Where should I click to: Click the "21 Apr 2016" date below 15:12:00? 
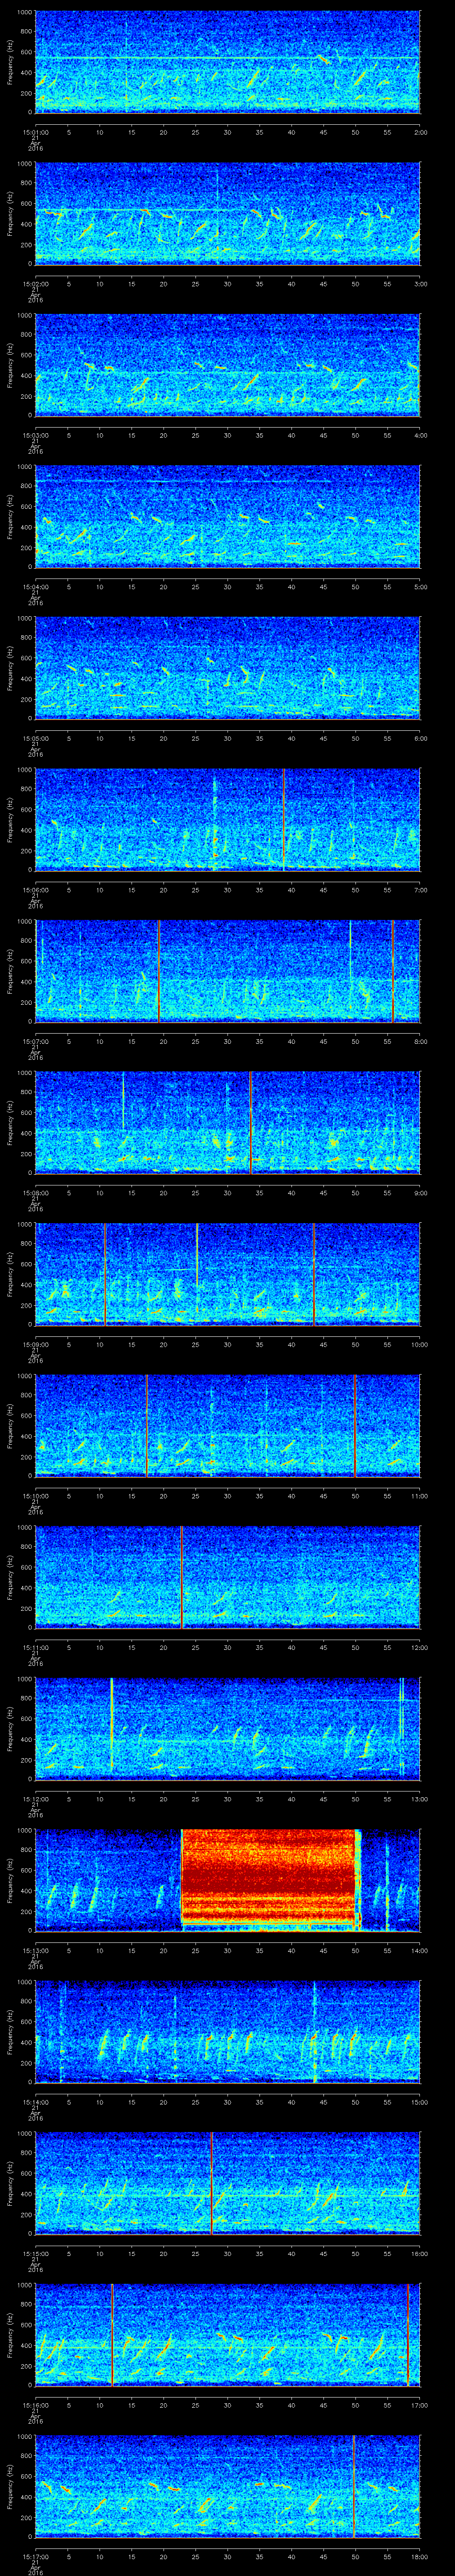[35, 1810]
